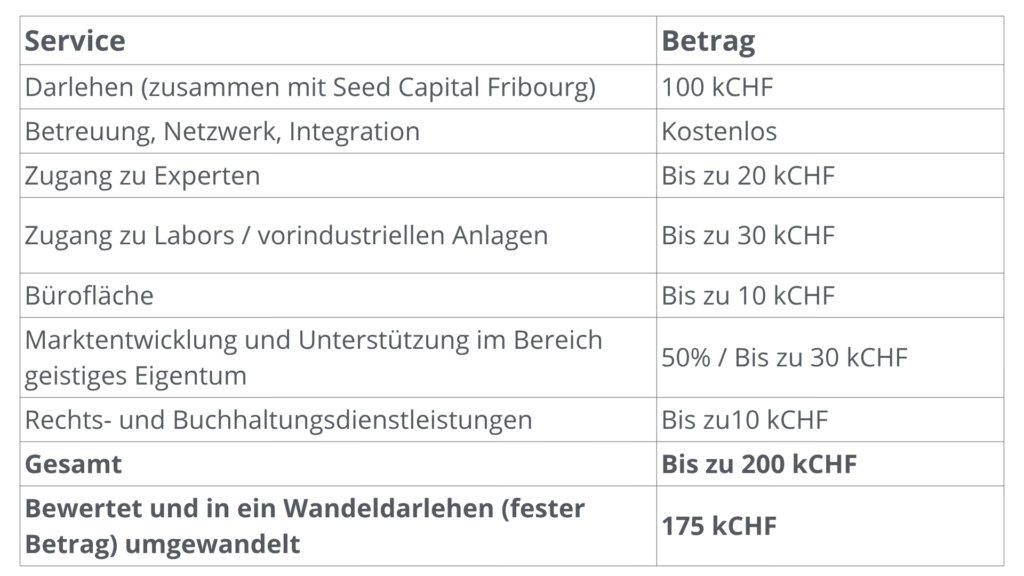Select the Marktentwicklung und Unterstützung cell
This screenshot has height=576, width=1024.
[x=313, y=357]
